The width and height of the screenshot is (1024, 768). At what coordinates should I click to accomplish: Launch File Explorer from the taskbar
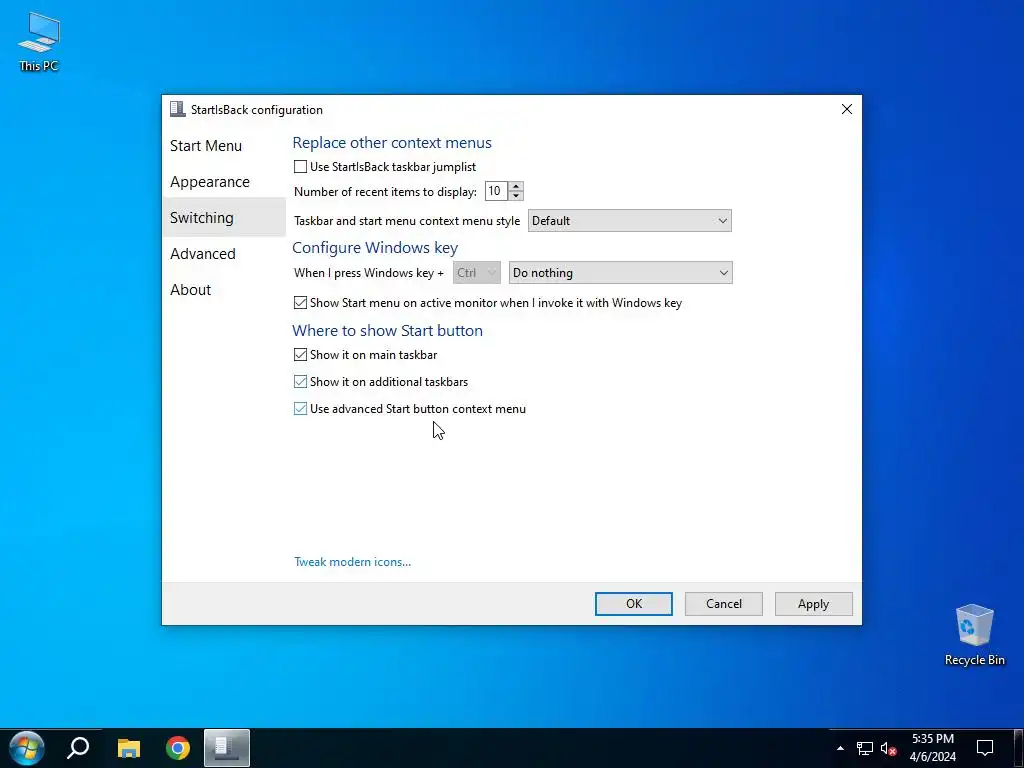point(129,748)
